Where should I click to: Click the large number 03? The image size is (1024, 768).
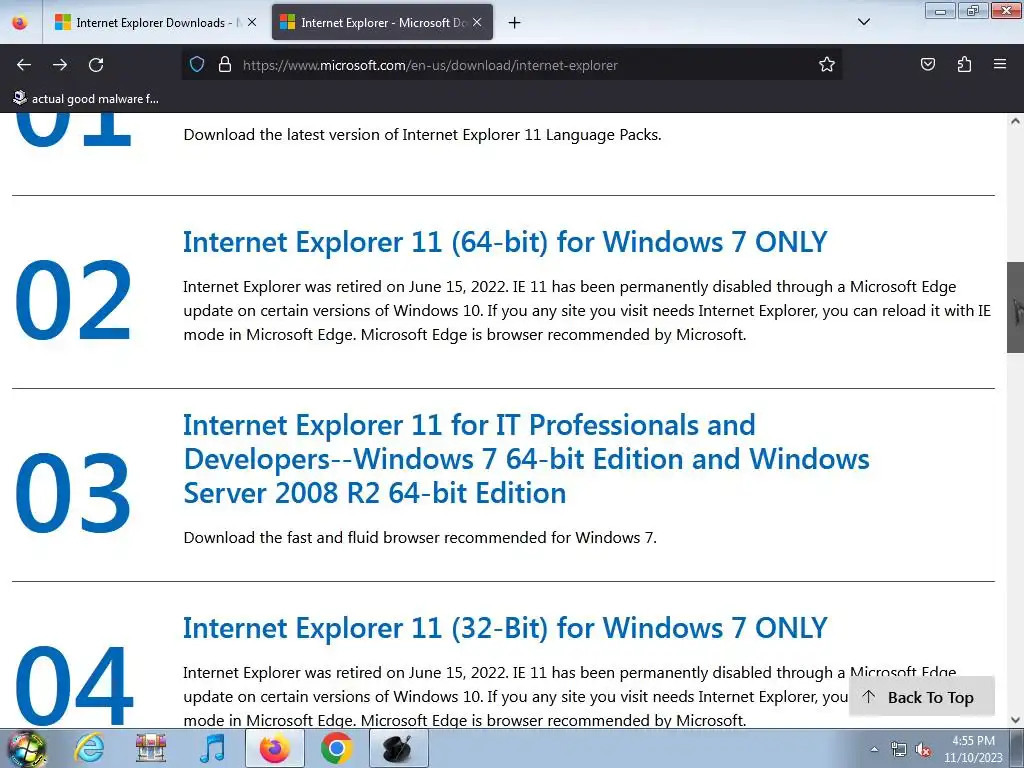[x=73, y=492]
